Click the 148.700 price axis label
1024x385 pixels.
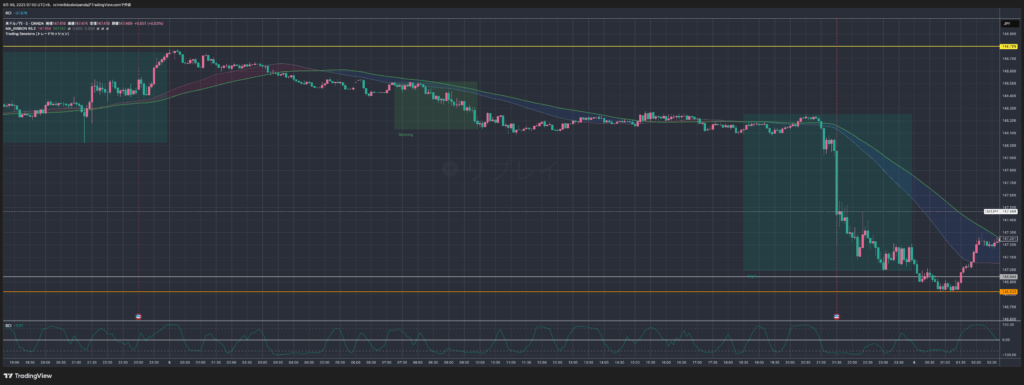(x=1009, y=58)
